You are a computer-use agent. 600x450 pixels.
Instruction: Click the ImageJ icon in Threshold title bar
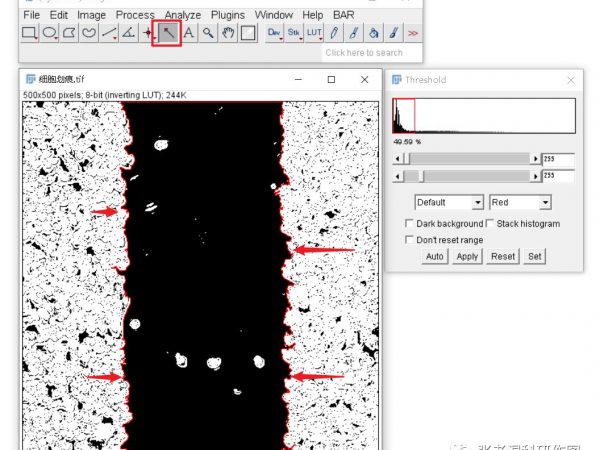(397, 80)
